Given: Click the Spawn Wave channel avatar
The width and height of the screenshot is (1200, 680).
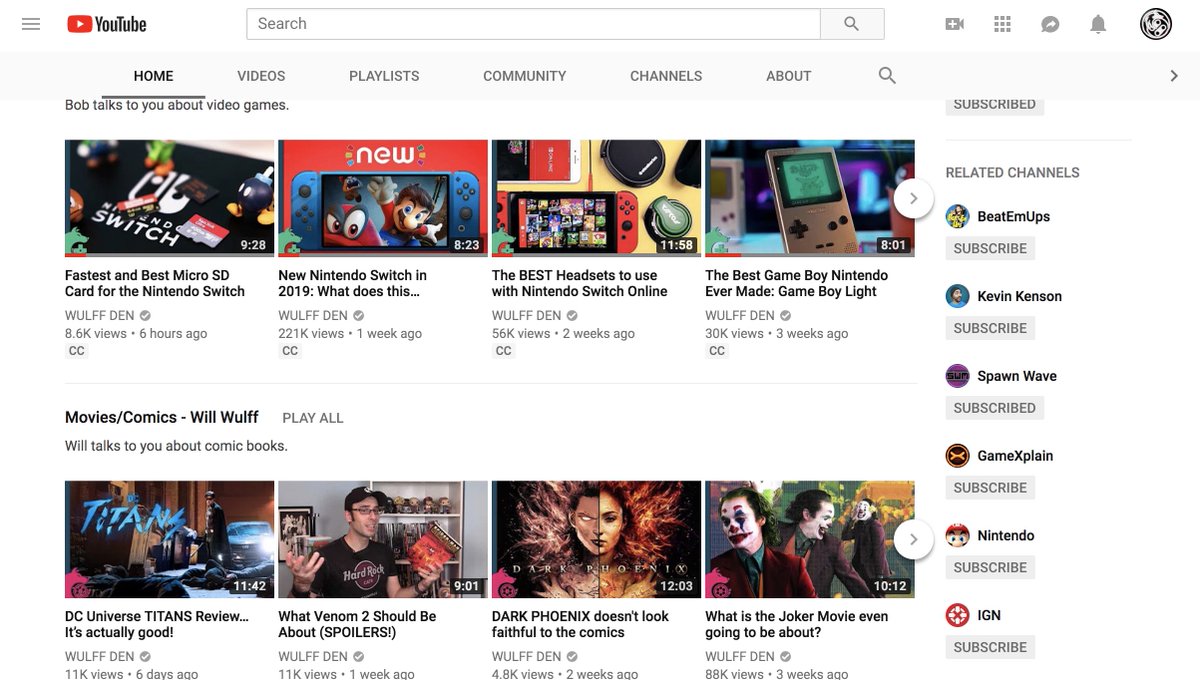Looking at the screenshot, I should click(x=958, y=376).
